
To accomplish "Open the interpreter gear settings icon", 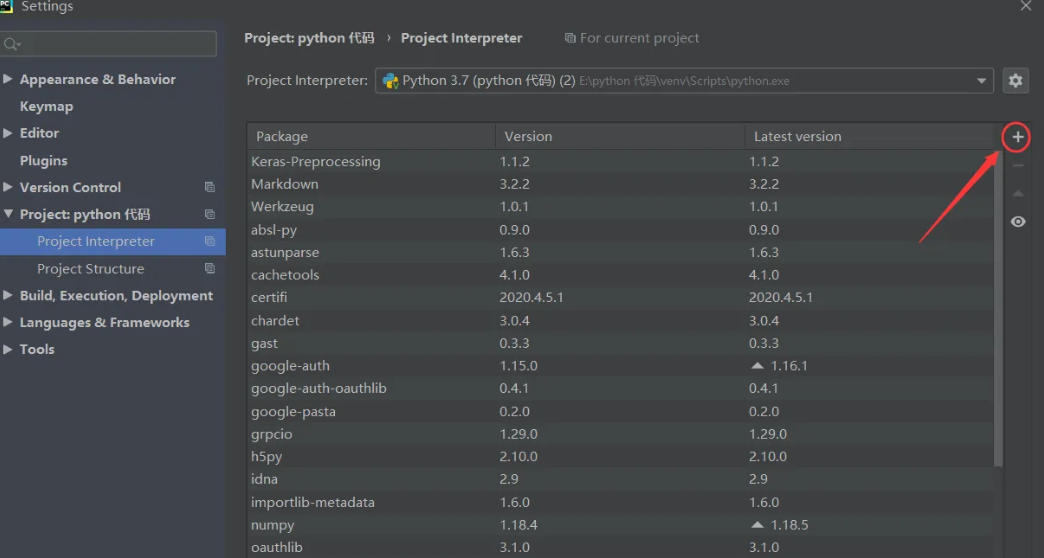I will click(x=1015, y=81).
